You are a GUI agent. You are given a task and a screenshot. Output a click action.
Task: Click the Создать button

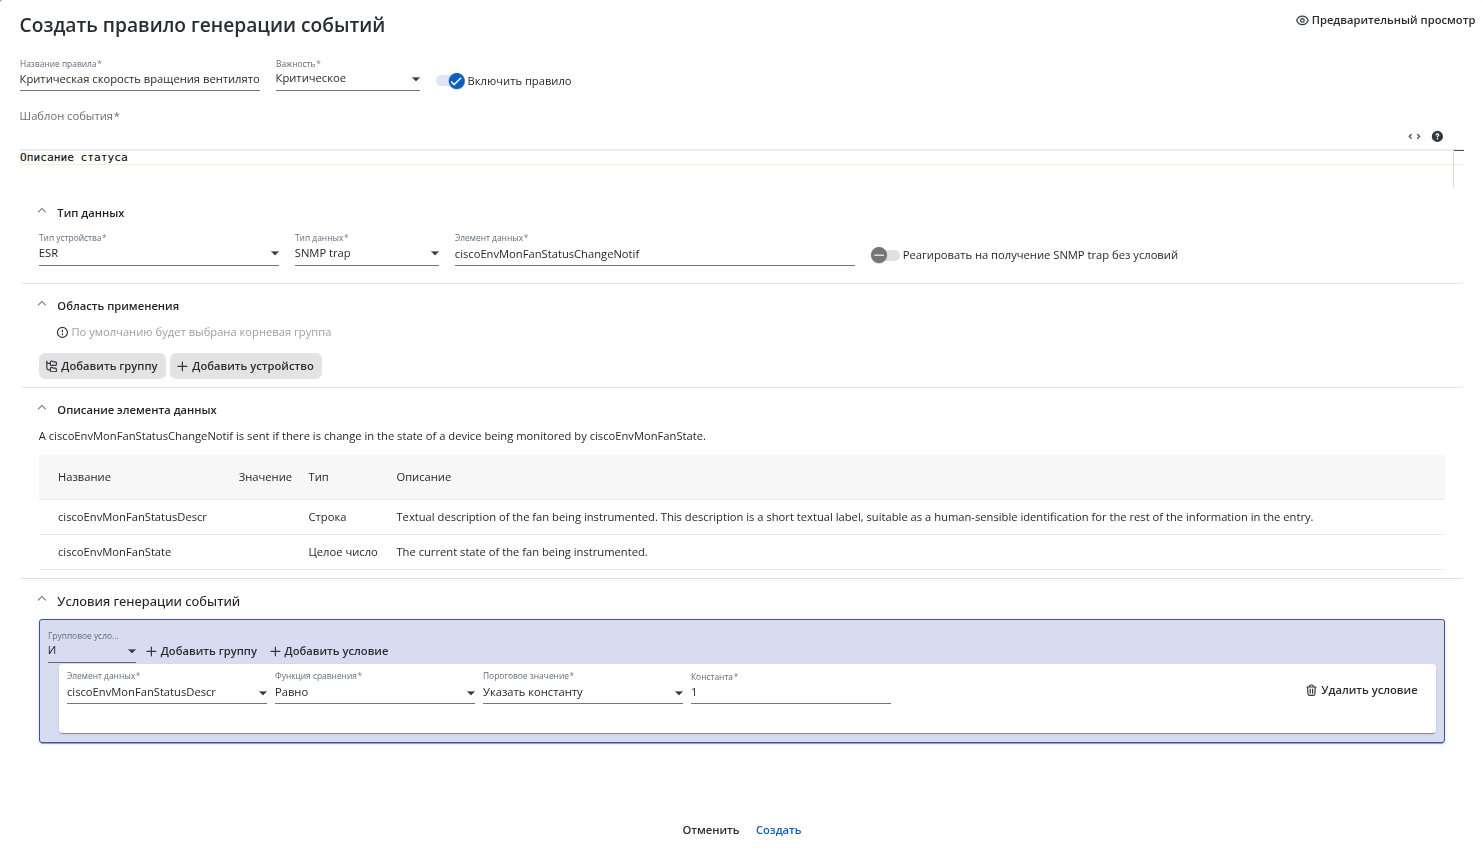point(778,830)
